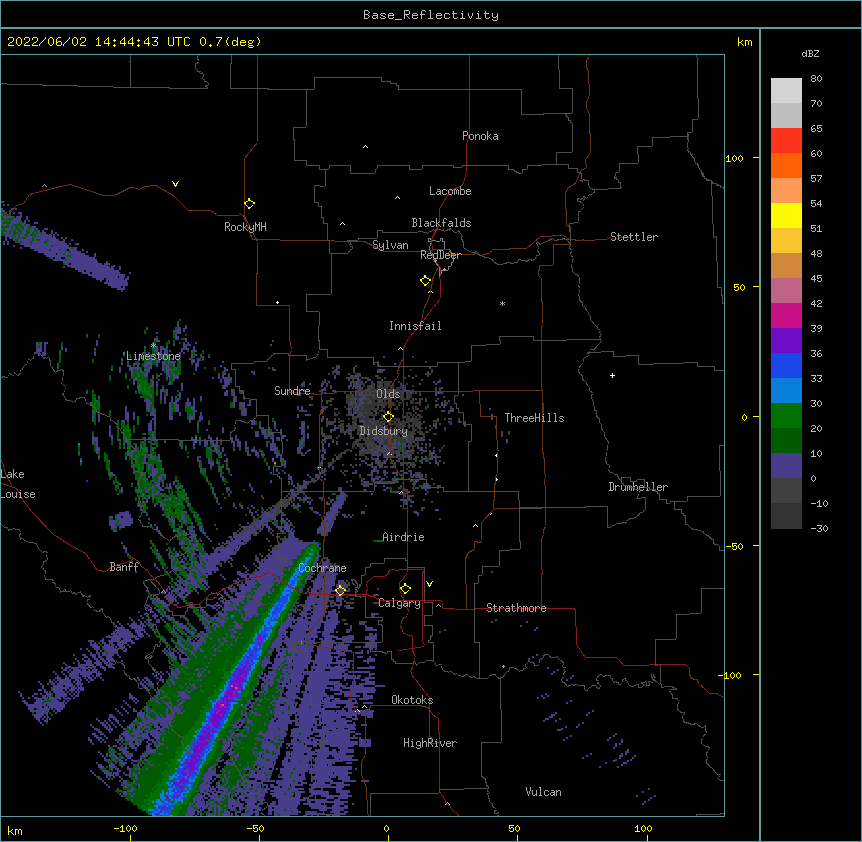Click the Strathmore label
862x842 pixels.
click(516, 608)
